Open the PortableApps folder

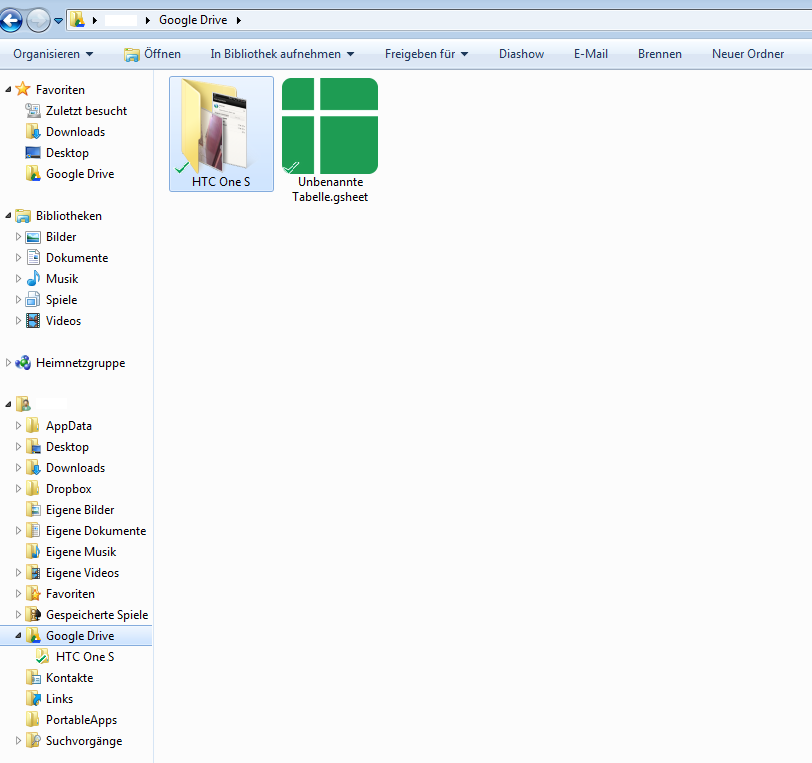[81, 720]
